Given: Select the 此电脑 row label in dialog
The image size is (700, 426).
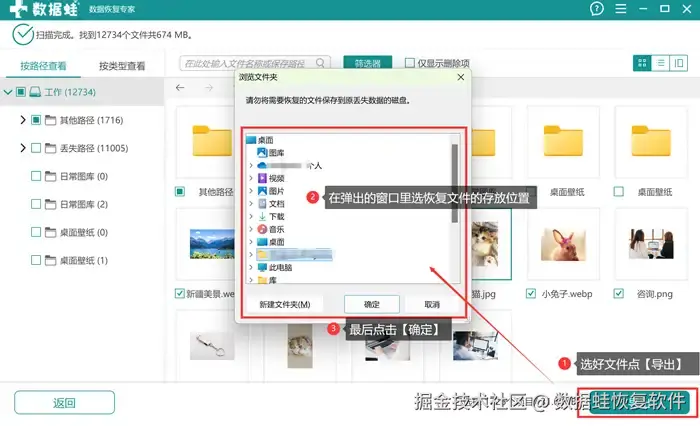Looking at the screenshot, I should [280, 267].
